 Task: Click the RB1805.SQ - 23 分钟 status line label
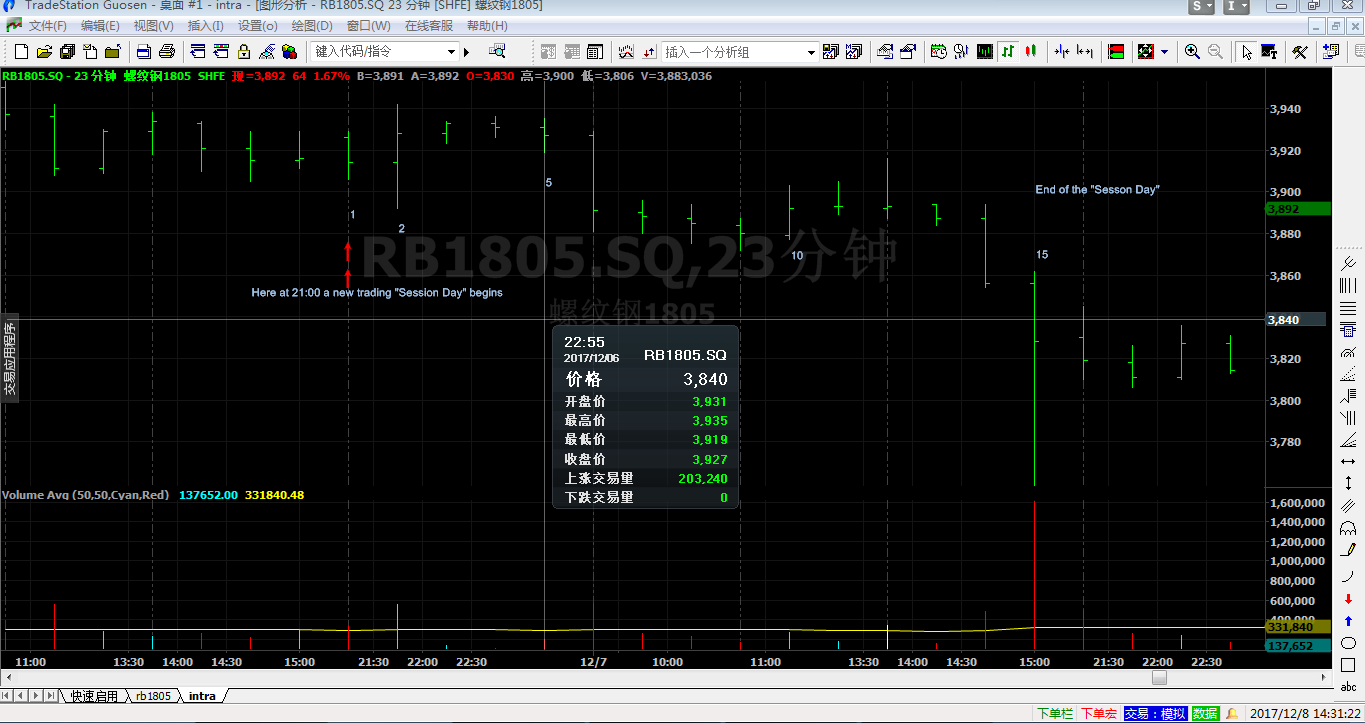point(59,76)
